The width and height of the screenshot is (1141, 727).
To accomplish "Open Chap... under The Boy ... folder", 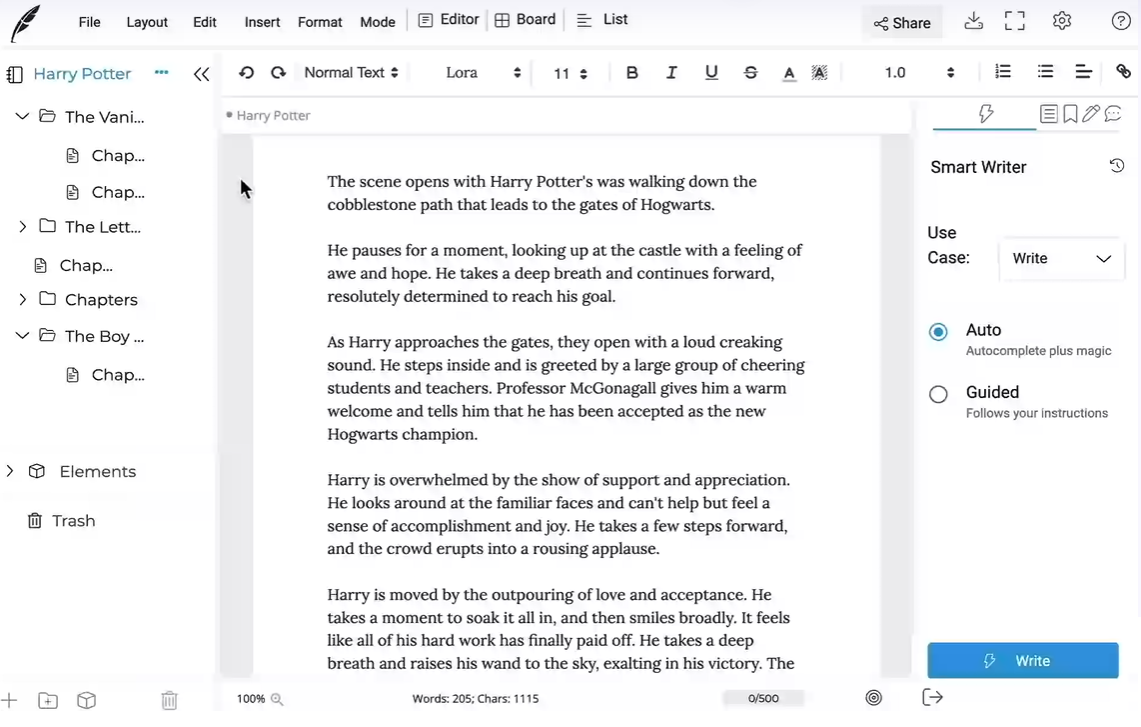I will [x=106, y=375].
